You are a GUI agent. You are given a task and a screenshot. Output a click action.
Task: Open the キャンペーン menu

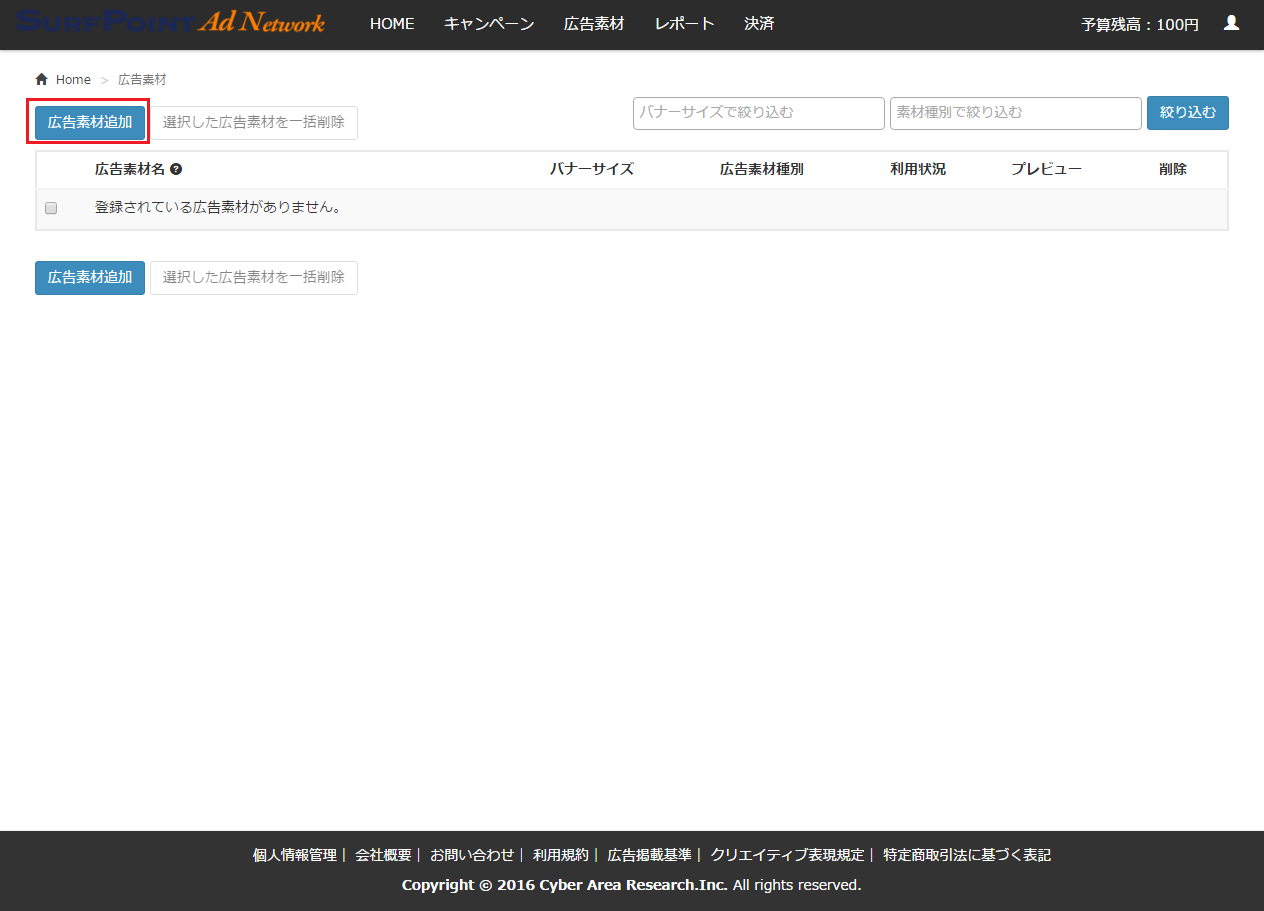(489, 24)
